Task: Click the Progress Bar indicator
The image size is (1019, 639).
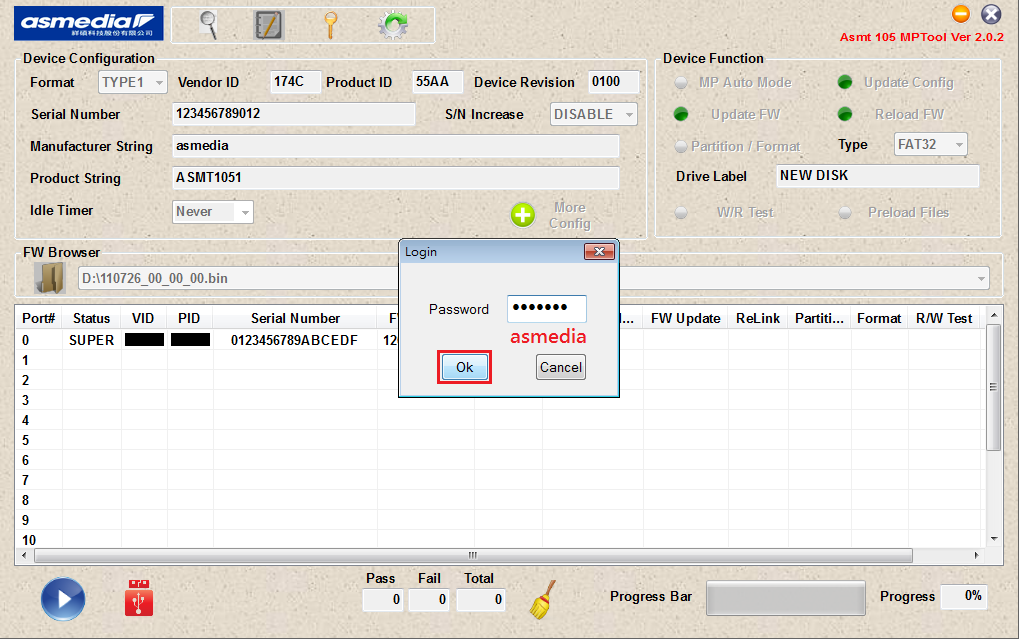Action: click(786, 597)
